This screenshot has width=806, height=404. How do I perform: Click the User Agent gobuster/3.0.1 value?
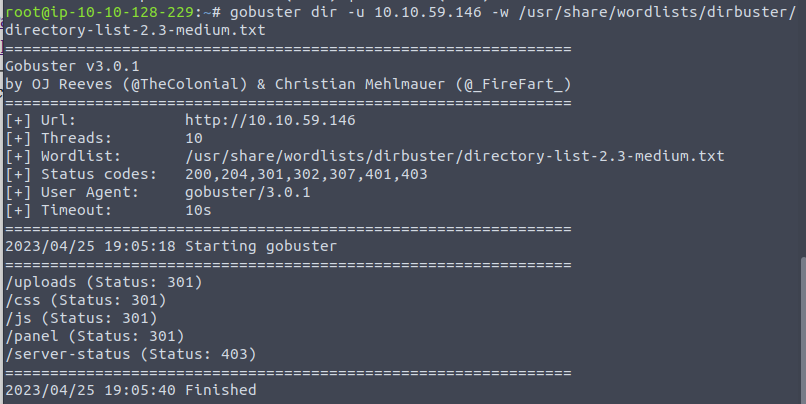coord(248,192)
